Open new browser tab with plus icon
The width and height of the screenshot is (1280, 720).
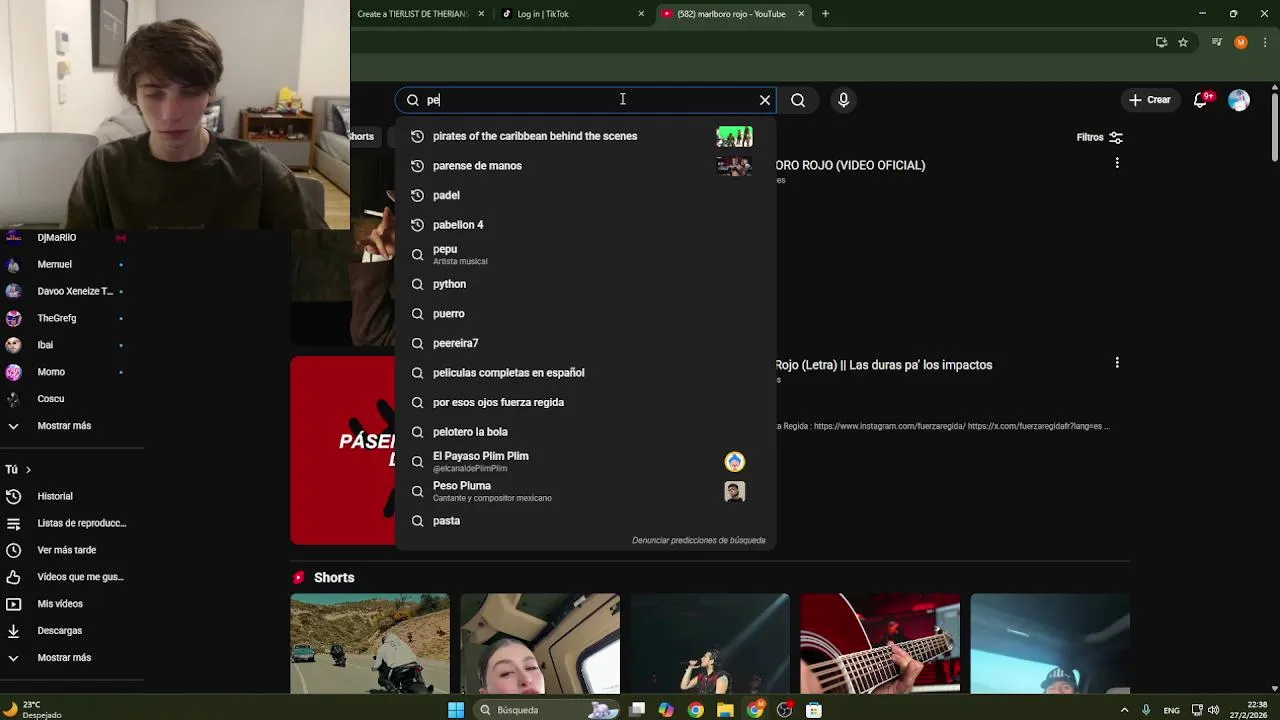point(825,14)
